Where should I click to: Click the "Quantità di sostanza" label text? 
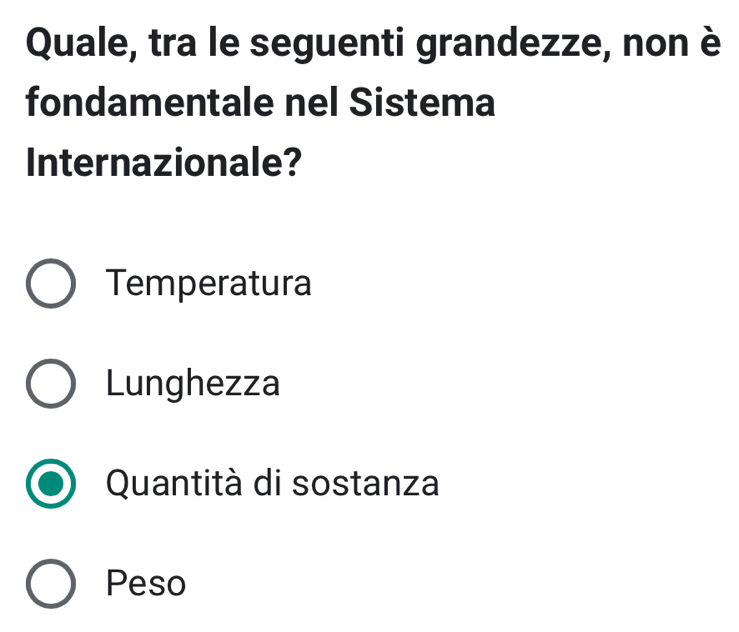[272, 484]
